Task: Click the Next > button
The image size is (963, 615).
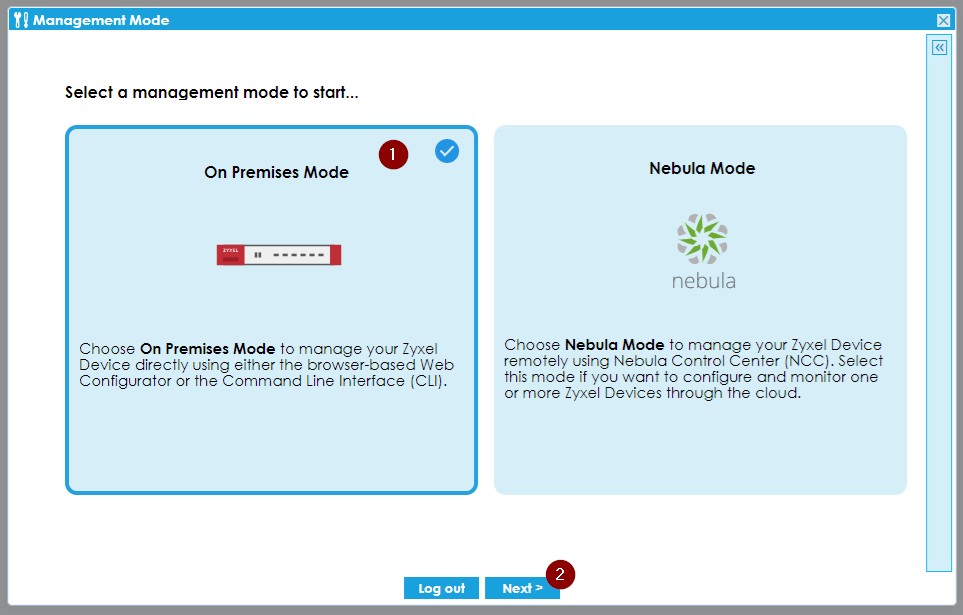Action: [521, 588]
